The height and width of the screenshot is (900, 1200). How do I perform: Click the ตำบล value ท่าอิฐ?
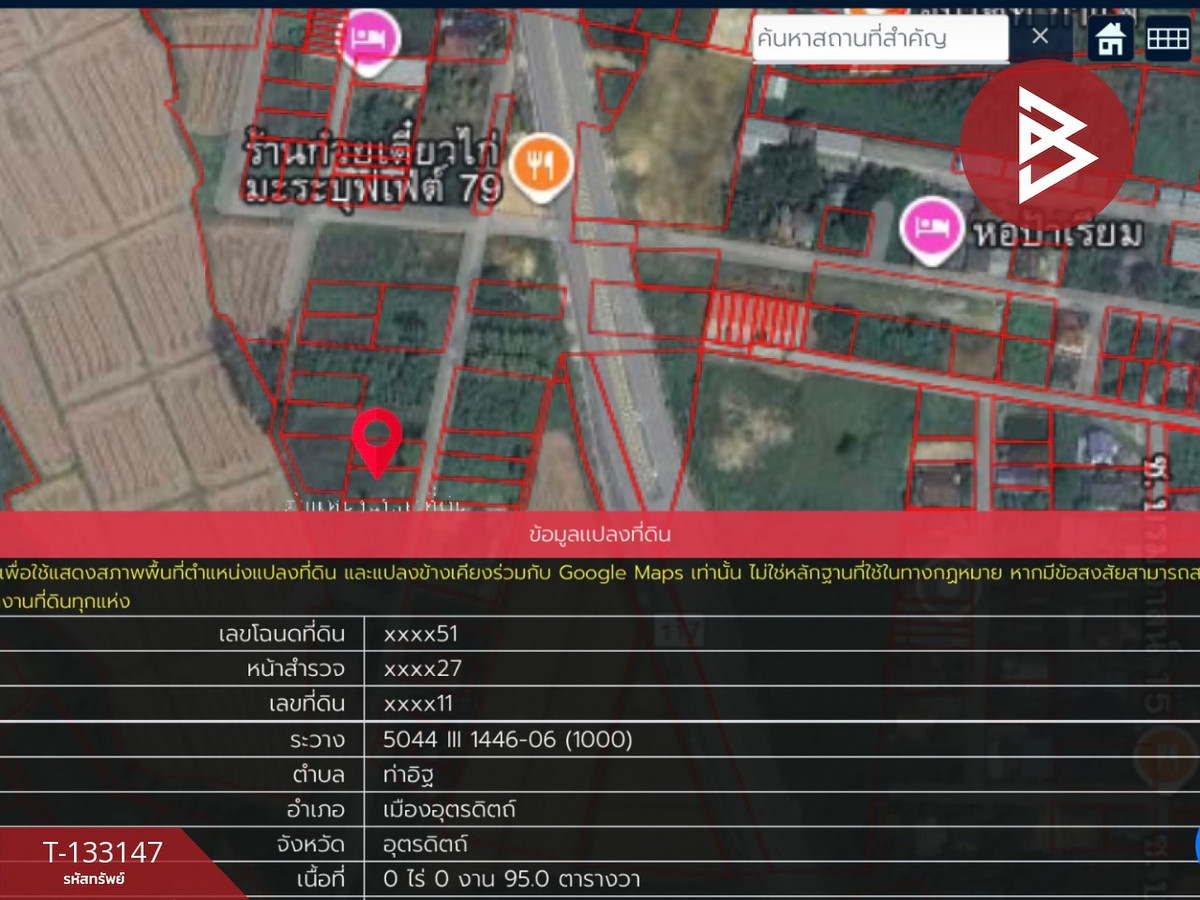point(409,775)
